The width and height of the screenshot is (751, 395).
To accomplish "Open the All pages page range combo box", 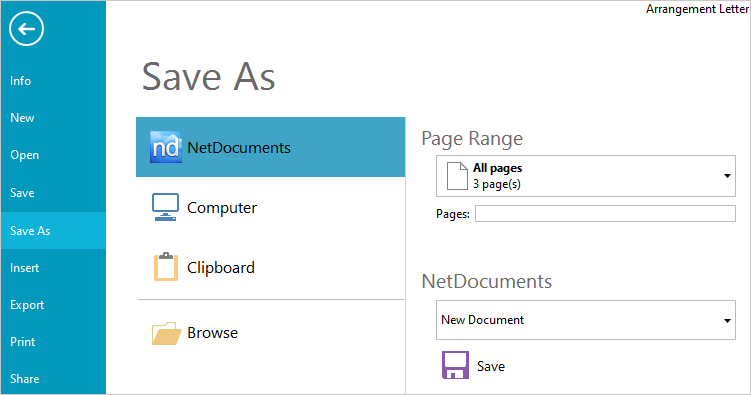I will pyautogui.click(x=586, y=176).
